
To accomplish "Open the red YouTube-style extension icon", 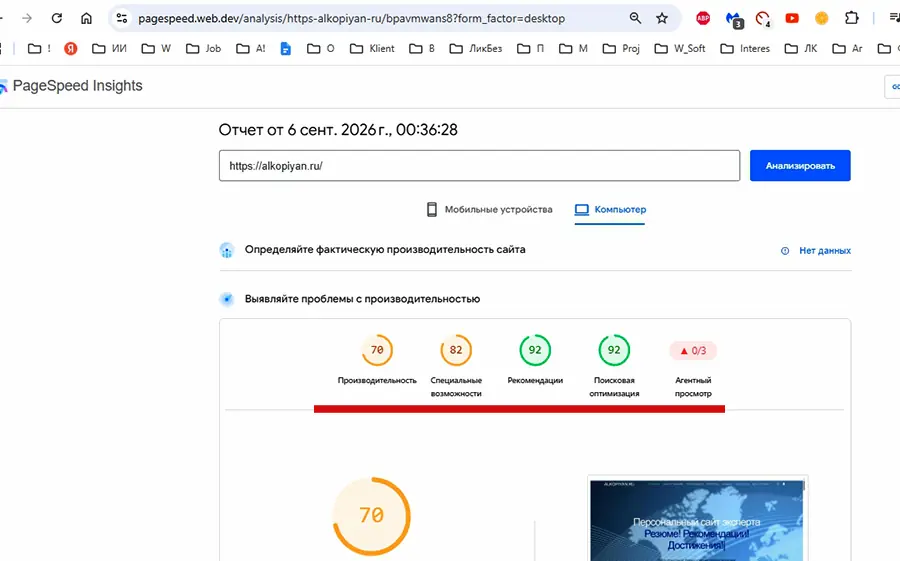I will (x=792, y=18).
